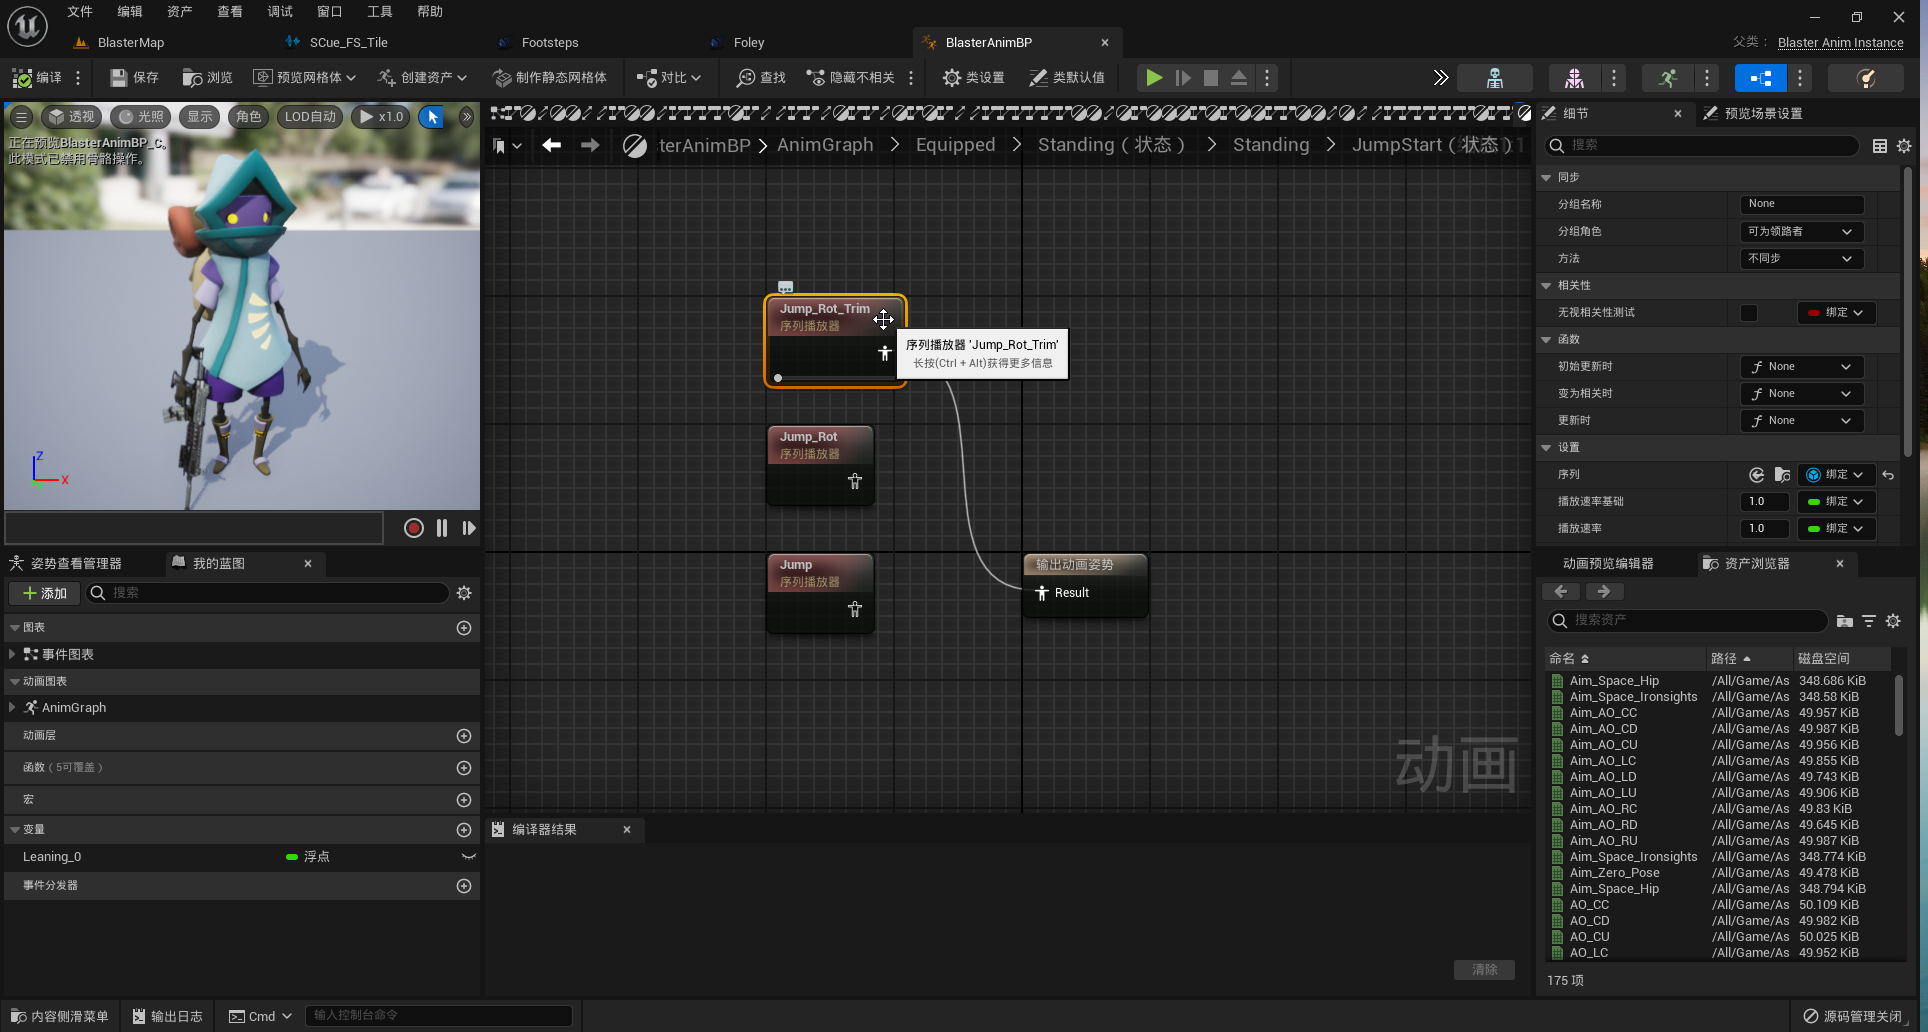Click the Jump_Rot_Trim timeline scrubber handle

click(778, 378)
